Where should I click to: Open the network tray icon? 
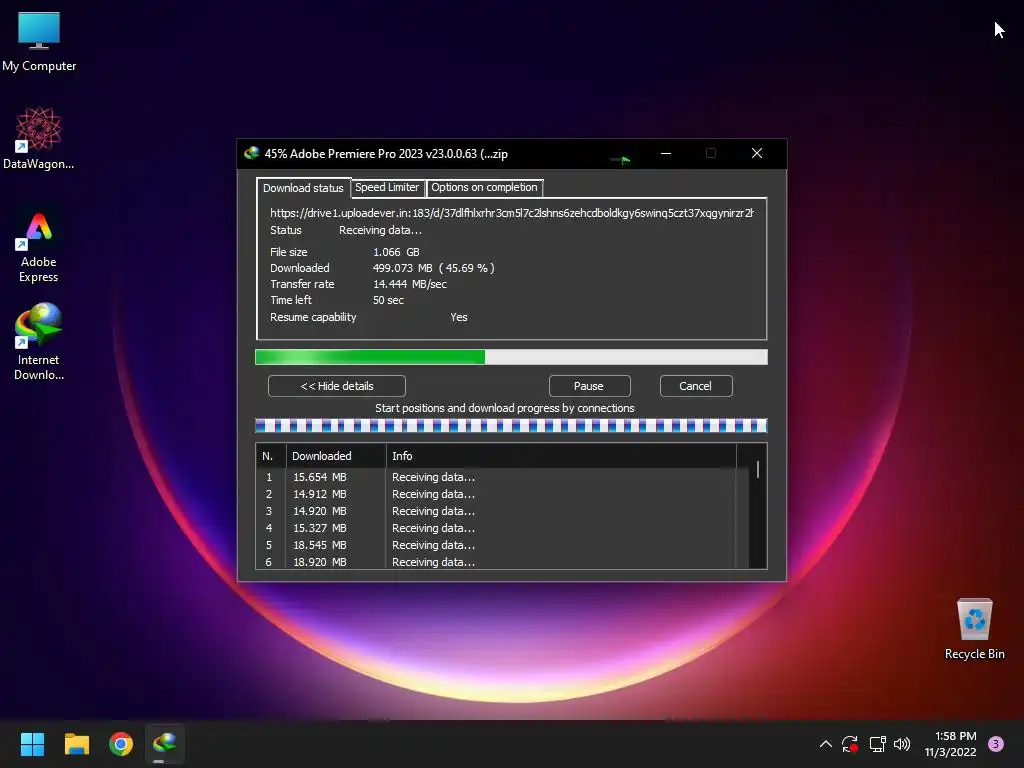point(877,744)
